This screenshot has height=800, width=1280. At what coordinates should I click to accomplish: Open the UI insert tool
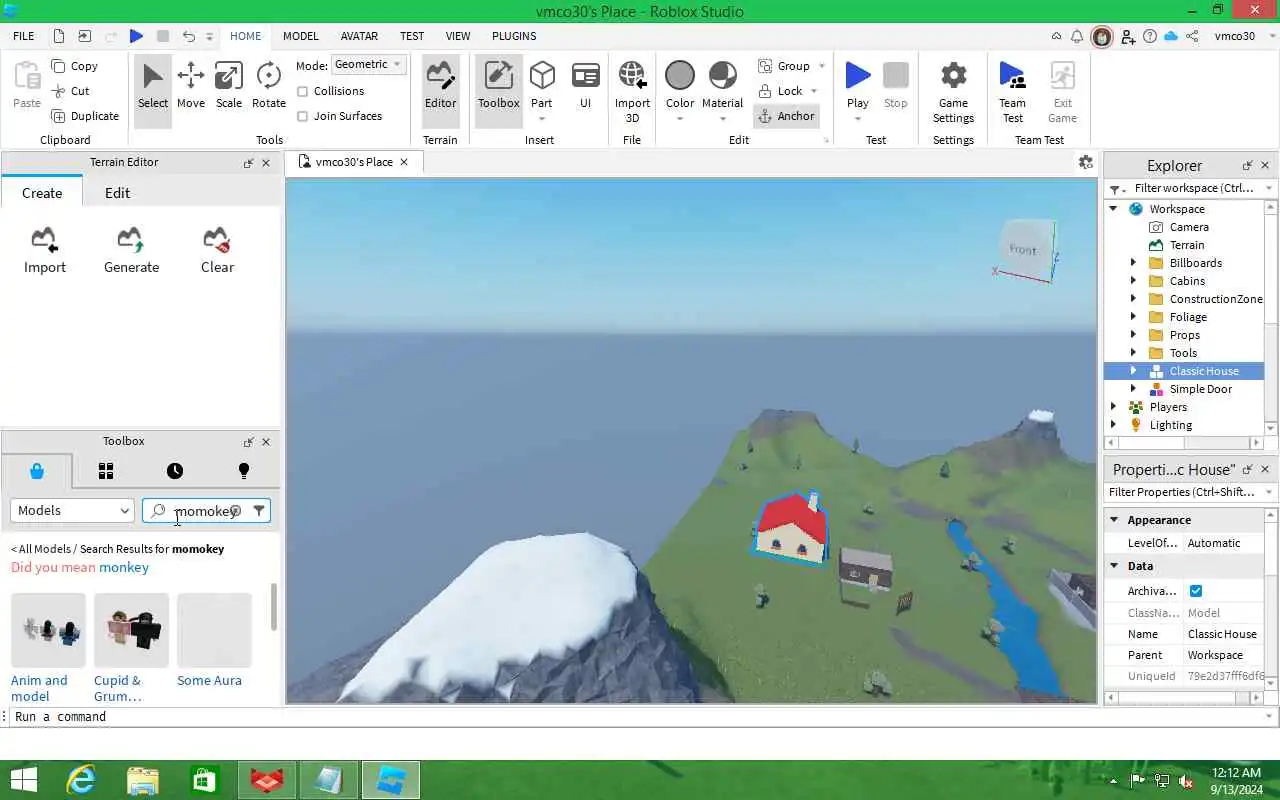coord(585,87)
